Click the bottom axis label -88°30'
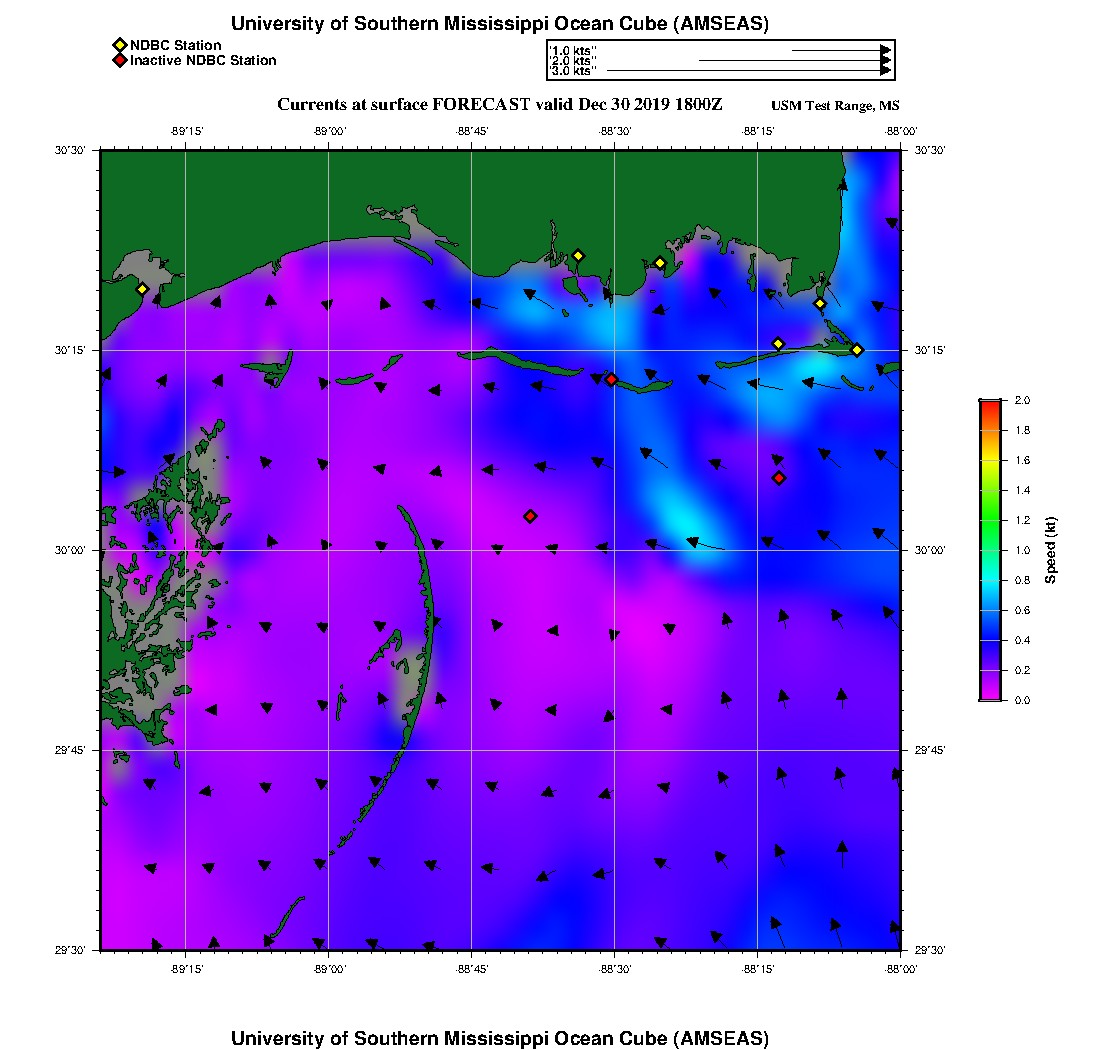This screenshot has width=1100, height=1050. click(x=615, y=969)
